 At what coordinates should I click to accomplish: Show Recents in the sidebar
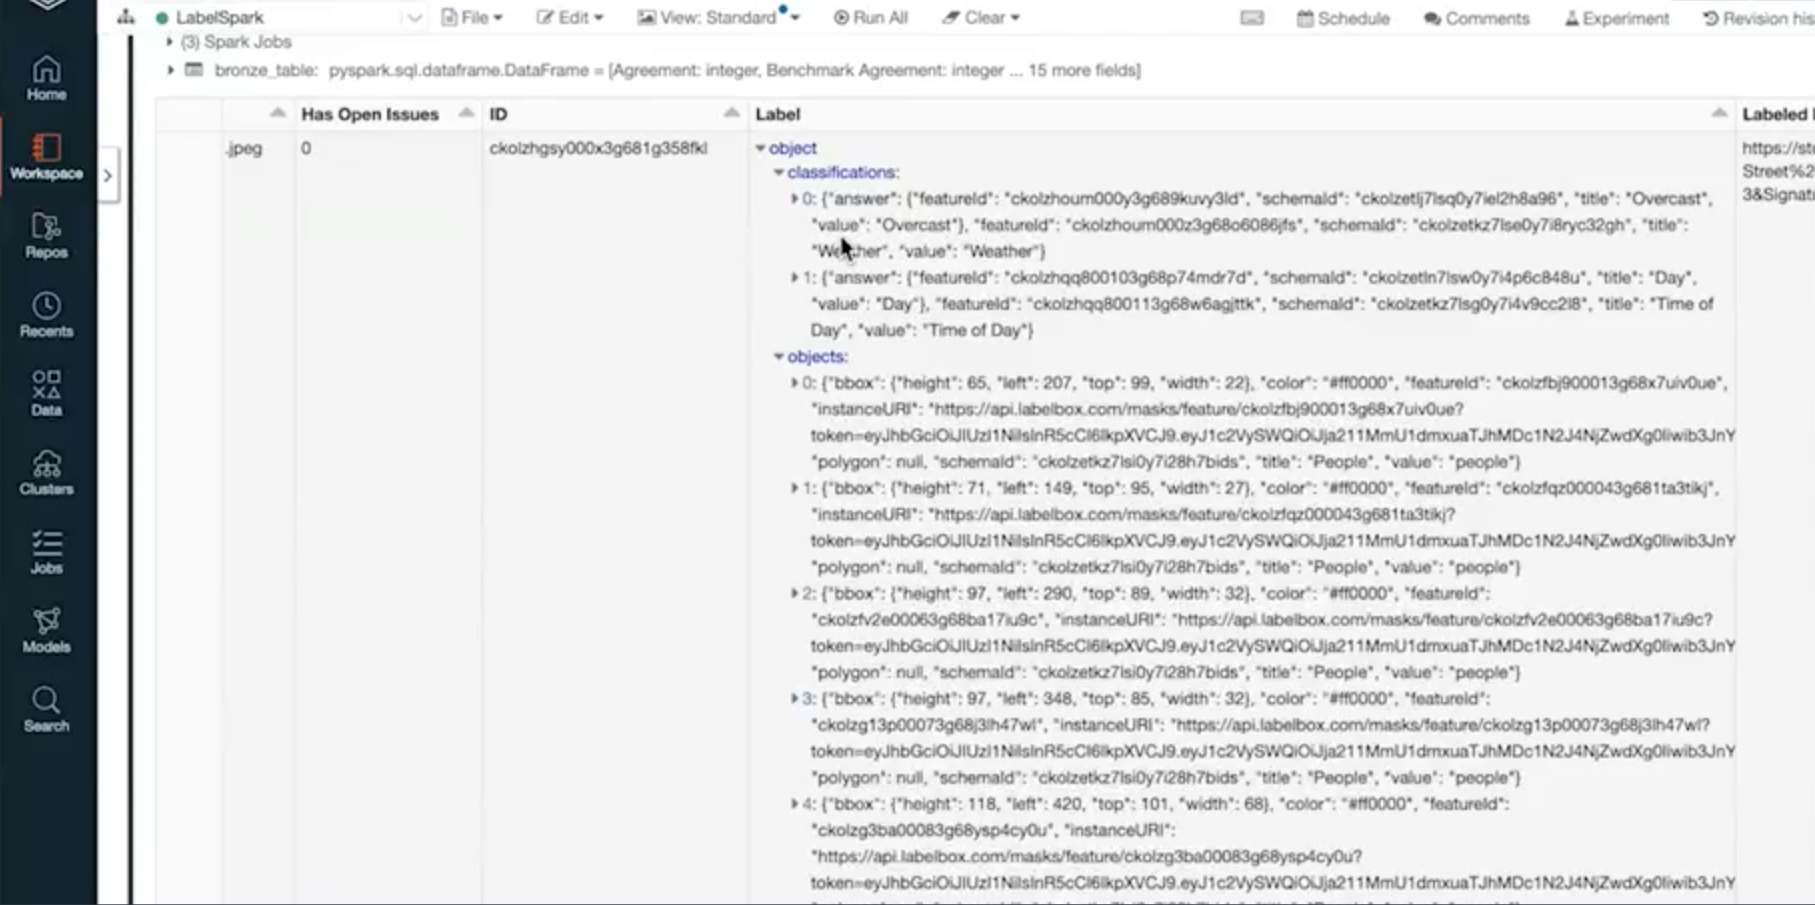pos(46,315)
